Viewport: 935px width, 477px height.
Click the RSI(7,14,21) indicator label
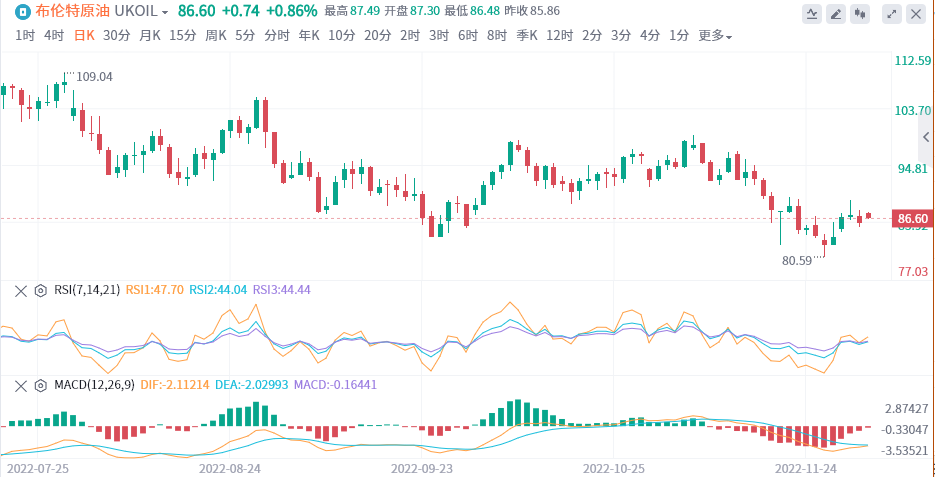(87, 290)
